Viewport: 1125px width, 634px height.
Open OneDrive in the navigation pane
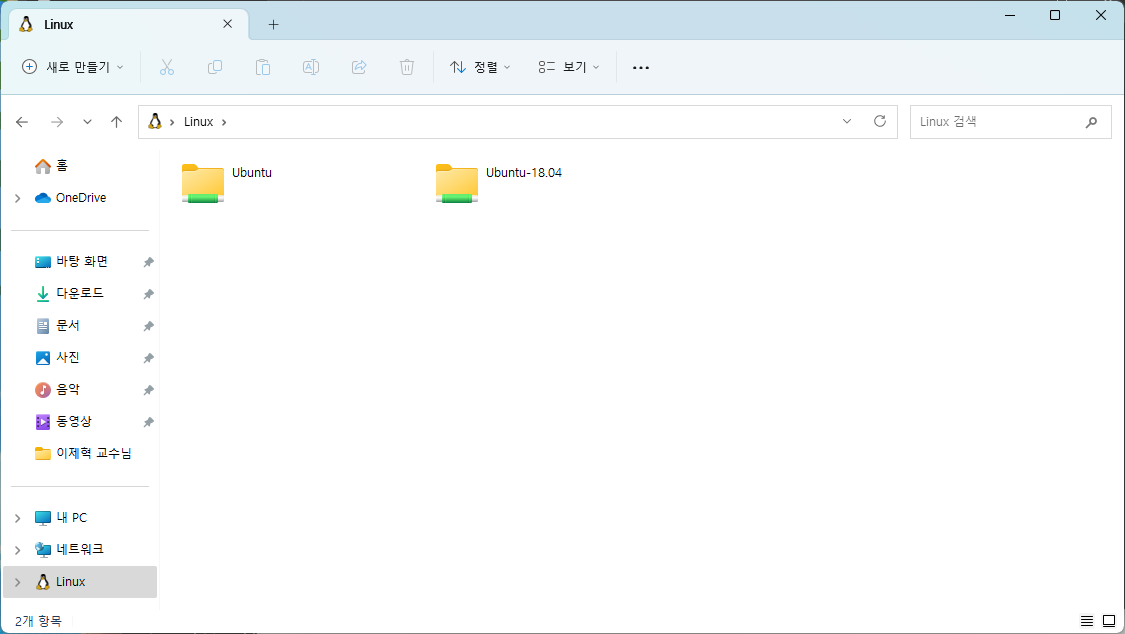pos(70,198)
